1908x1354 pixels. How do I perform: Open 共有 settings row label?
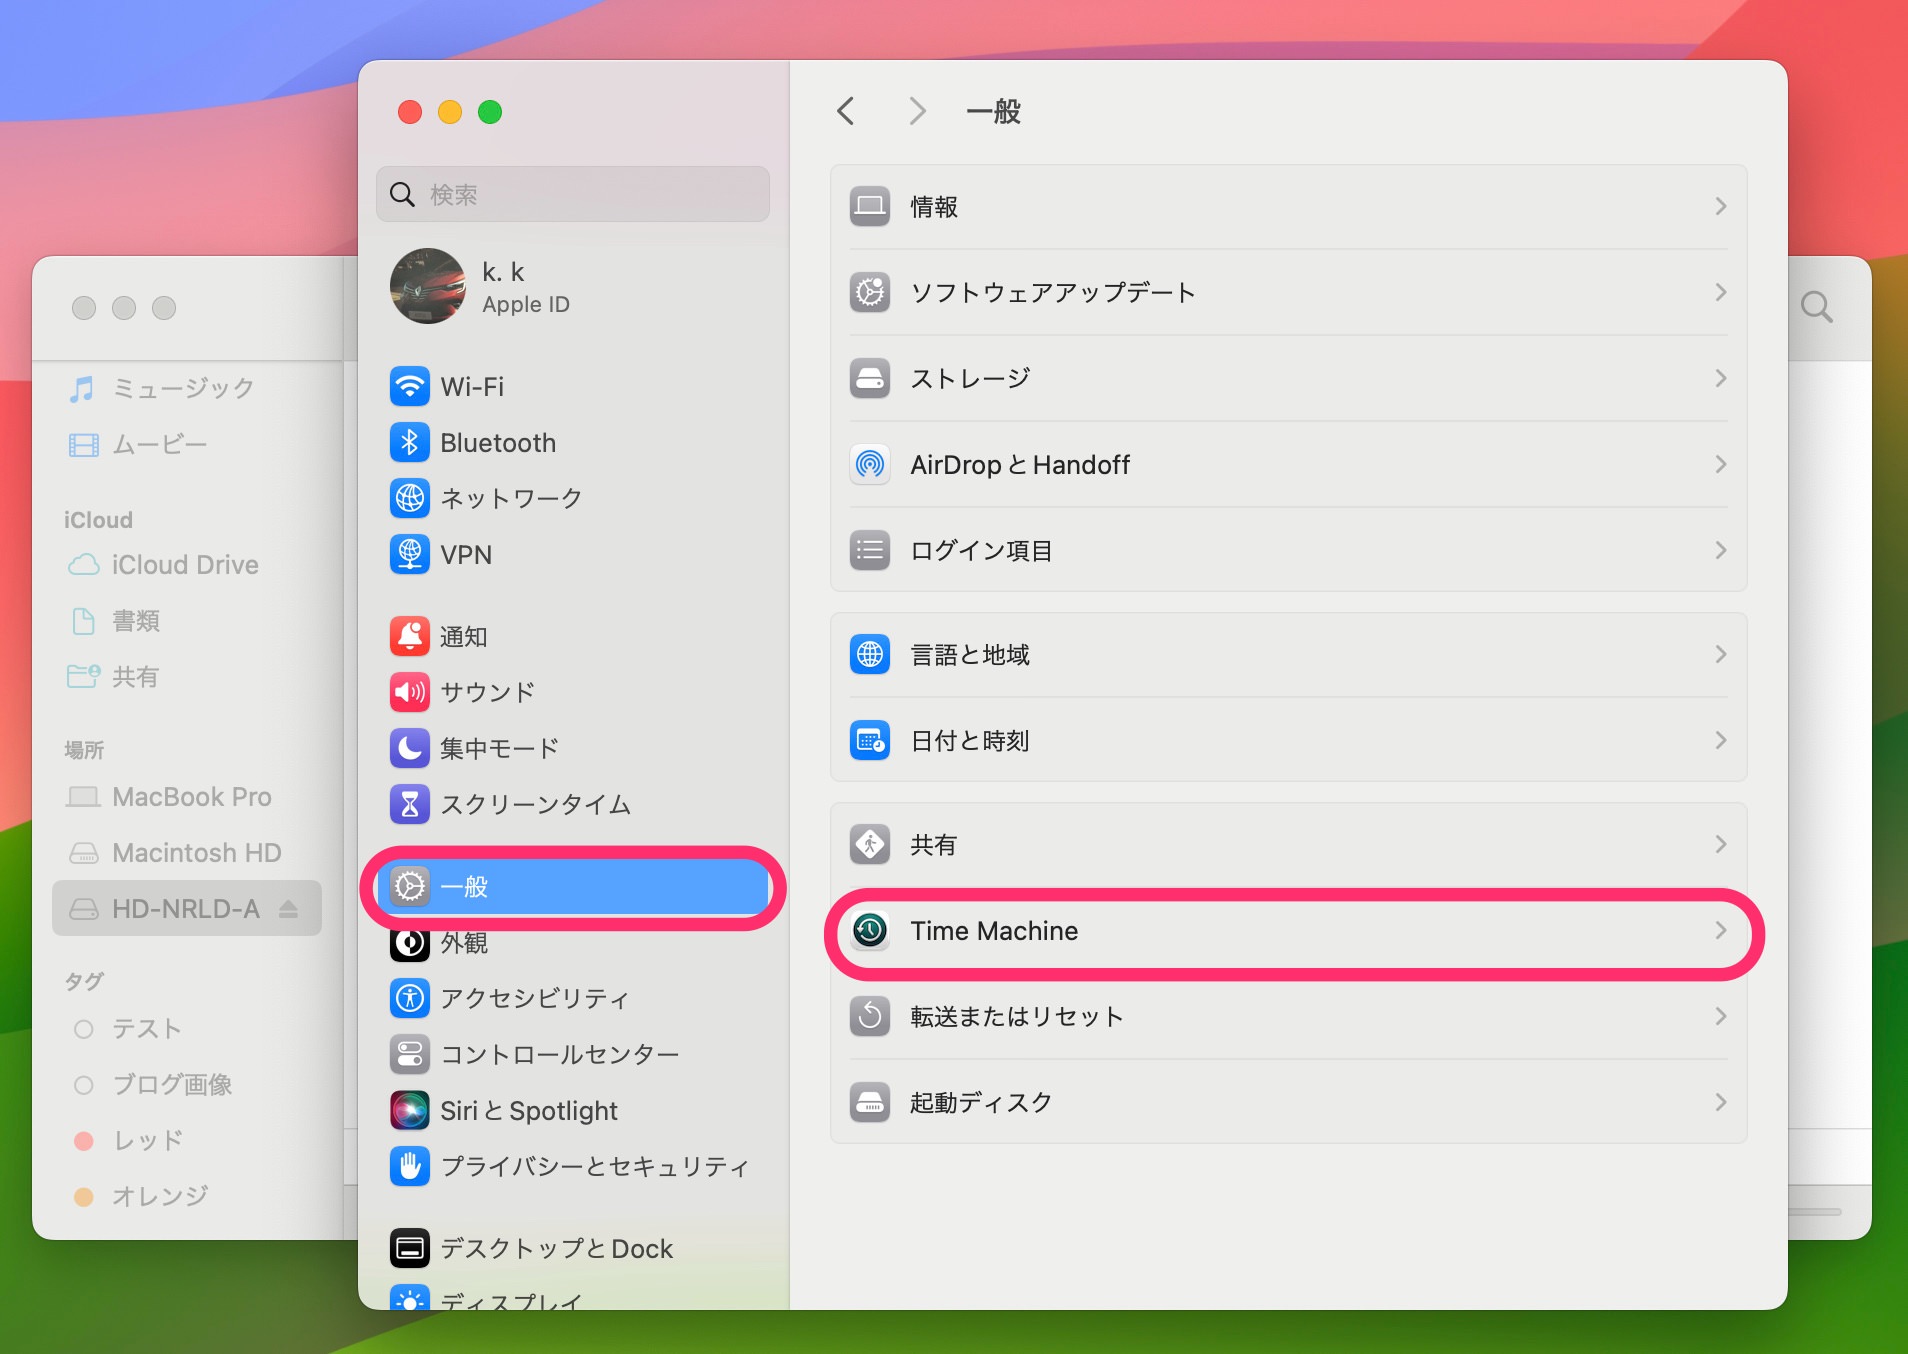click(x=933, y=844)
